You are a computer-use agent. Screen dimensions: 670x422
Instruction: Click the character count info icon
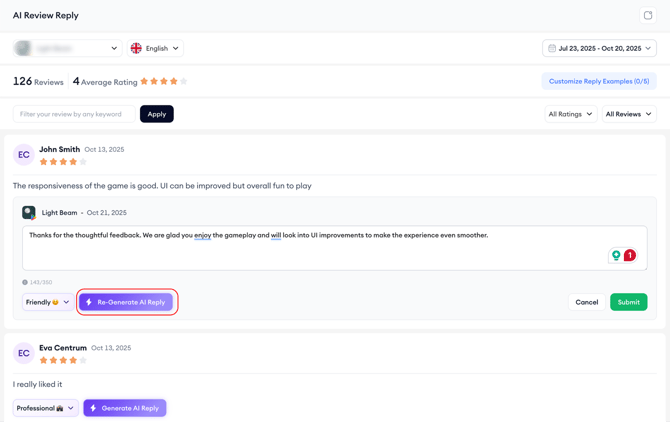coord(25,282)
